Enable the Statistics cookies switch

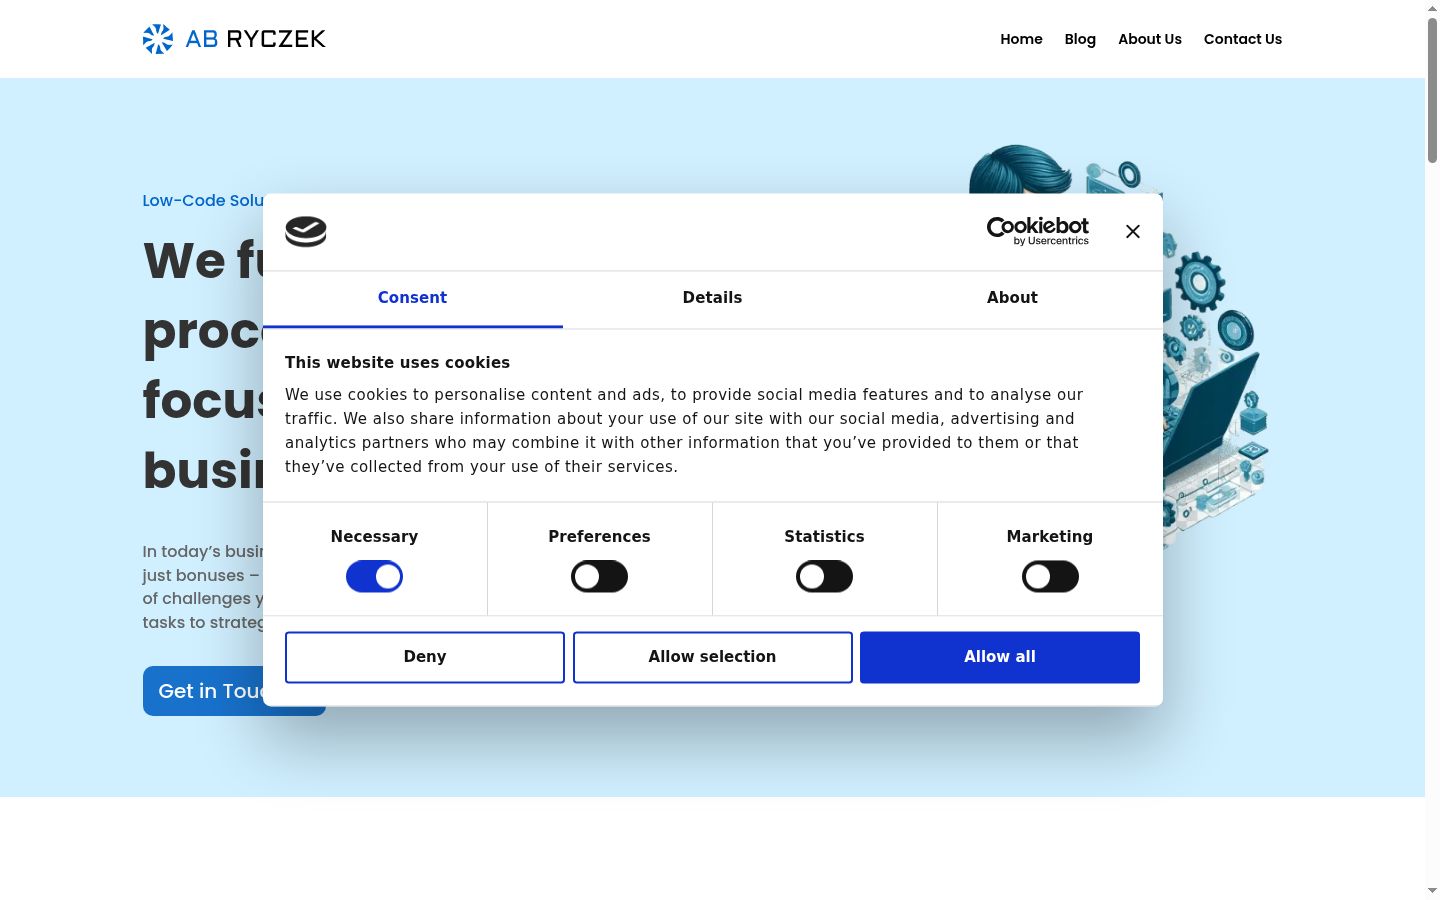(x=824, y=577)
